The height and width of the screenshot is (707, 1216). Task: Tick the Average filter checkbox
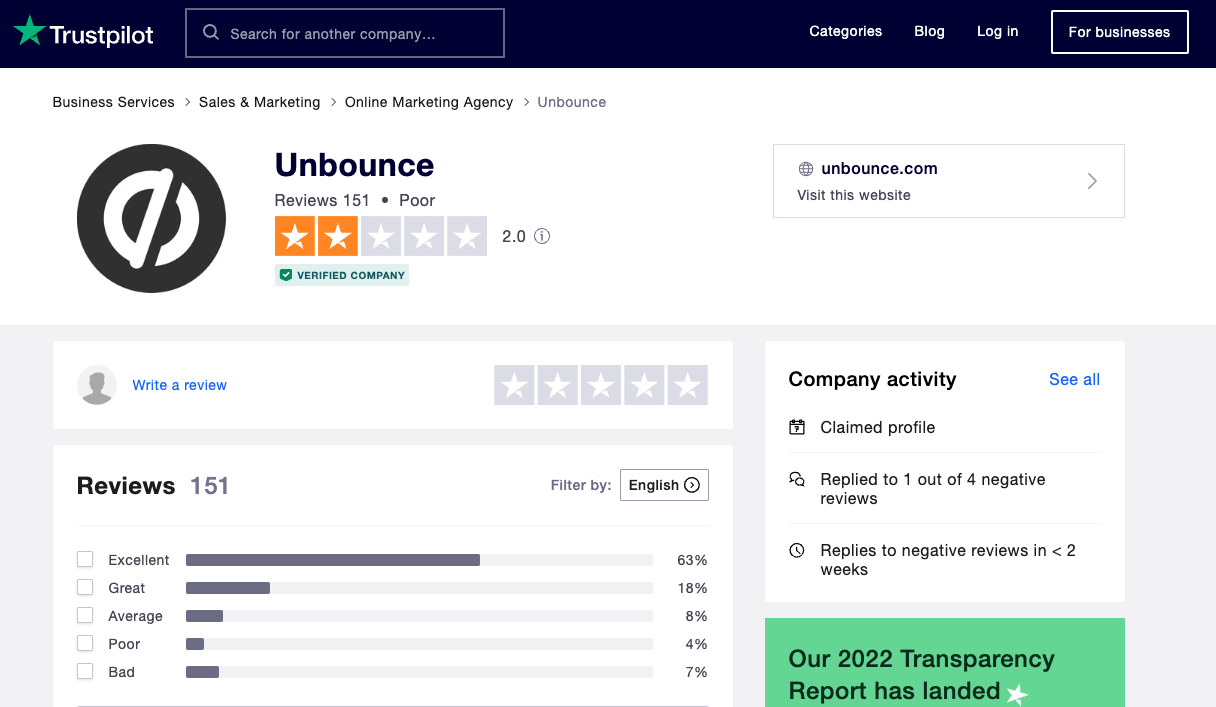click(85, 615)
